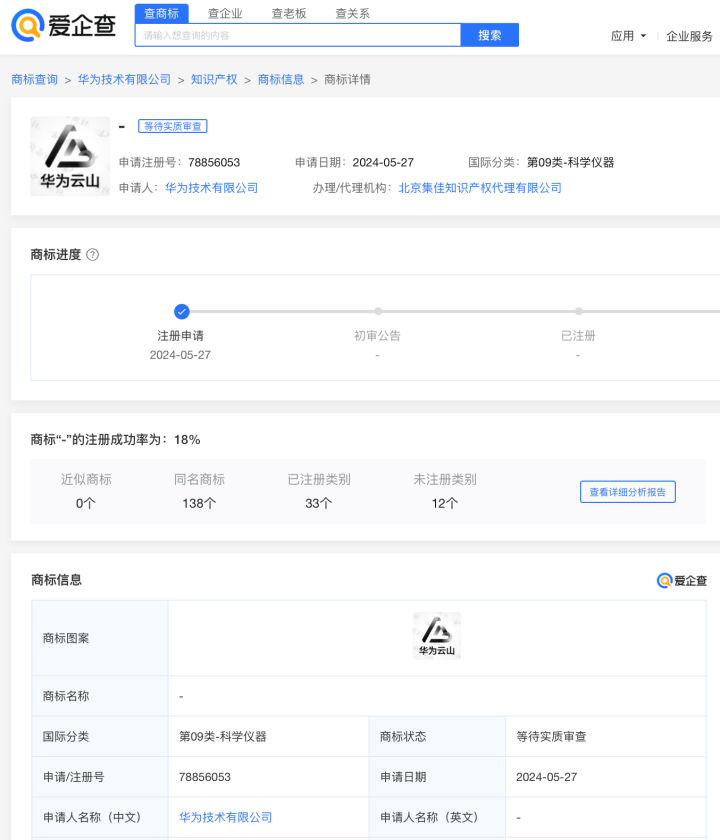Screen dimensions: 720x840
Task: Open 华为技术有限公司 link in table
Action: coord(226,818)
